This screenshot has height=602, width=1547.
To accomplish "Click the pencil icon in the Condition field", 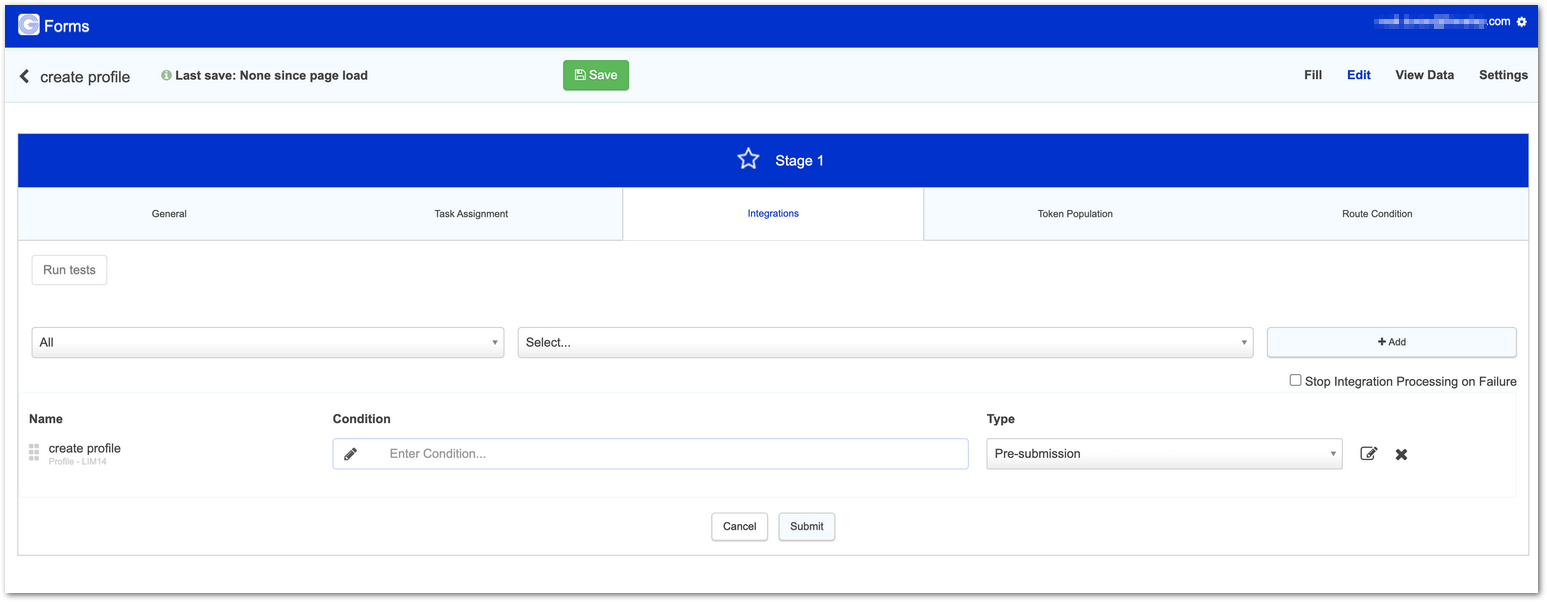I will (350, 454).
